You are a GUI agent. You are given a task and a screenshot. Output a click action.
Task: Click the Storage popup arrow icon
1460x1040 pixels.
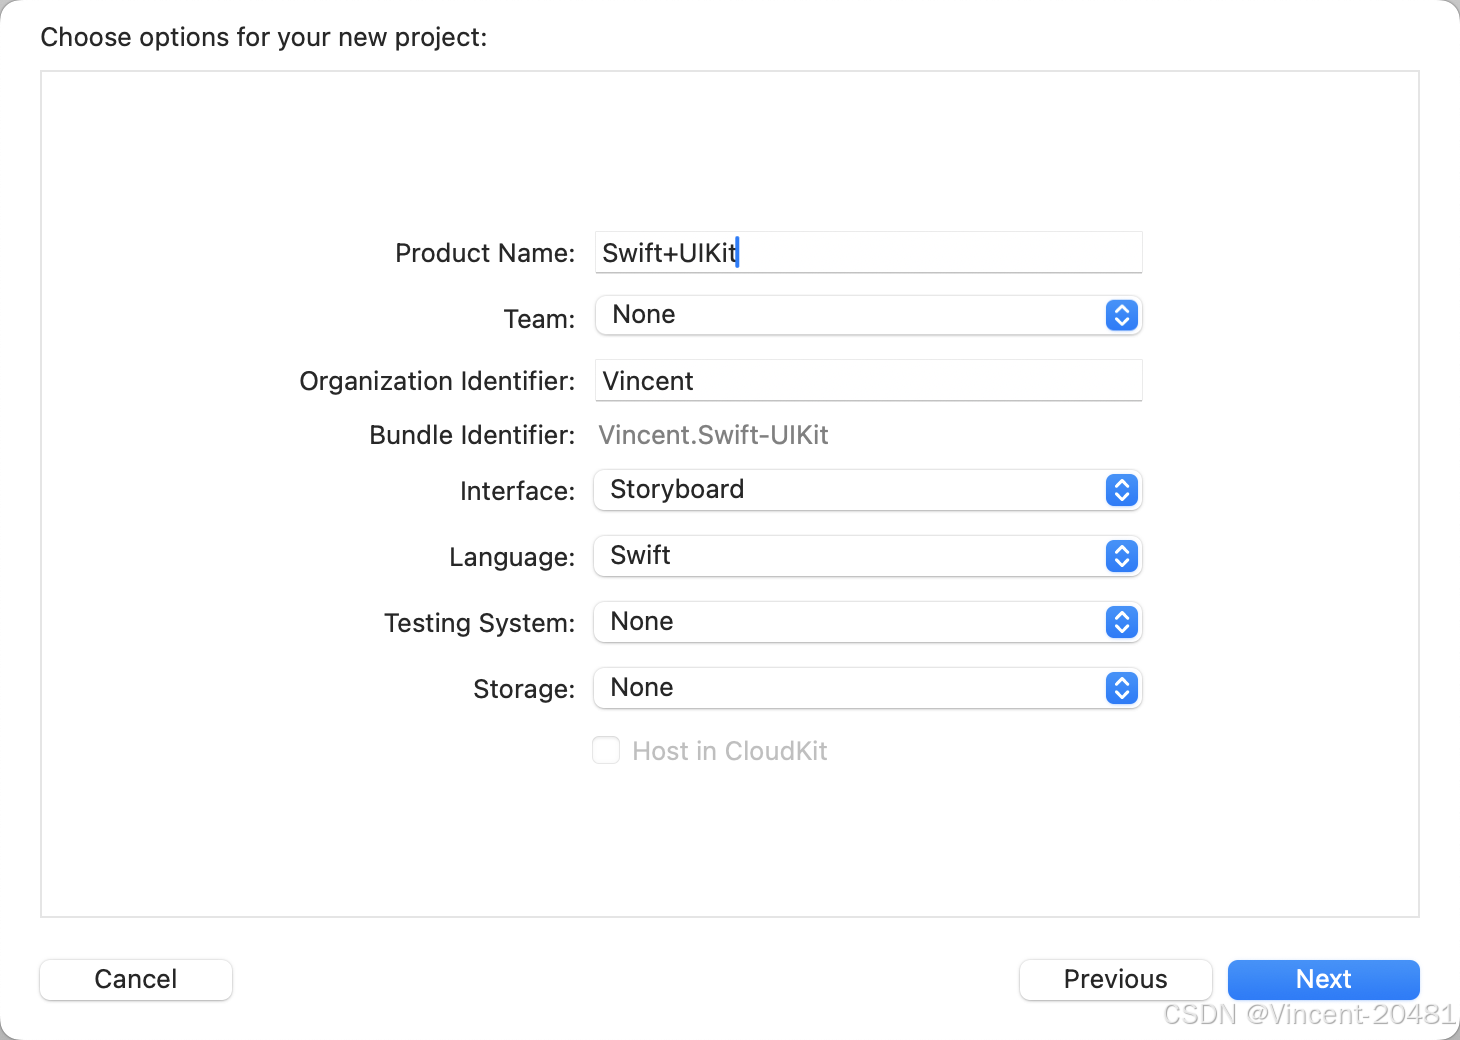(1122, 688)
